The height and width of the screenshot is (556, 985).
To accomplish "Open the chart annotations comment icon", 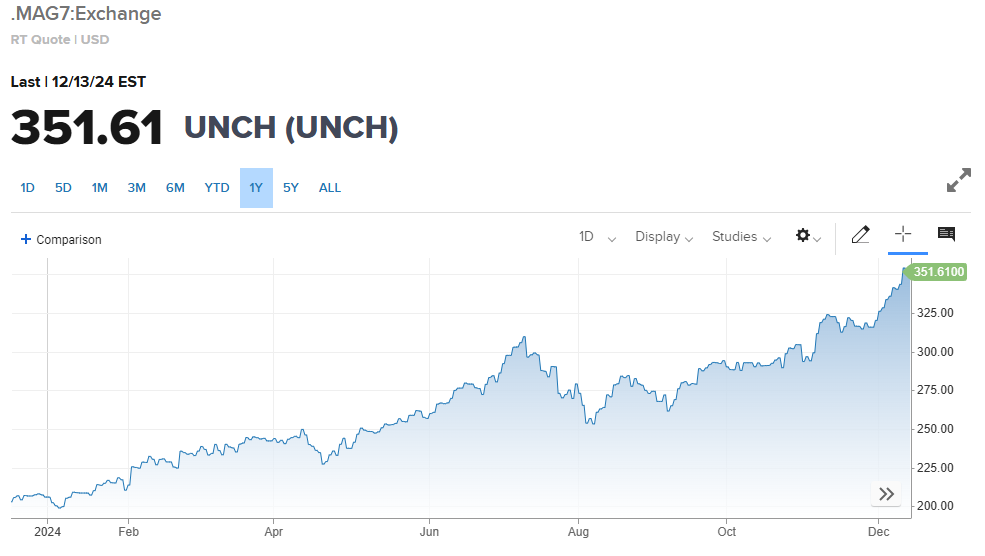I will point(946,234).
